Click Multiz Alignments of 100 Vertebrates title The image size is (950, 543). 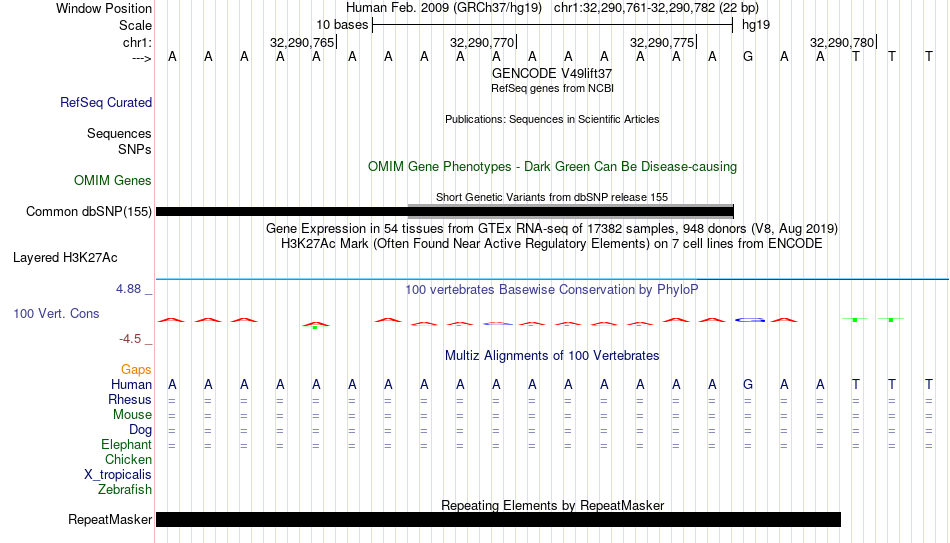click(x=552, y=356)
